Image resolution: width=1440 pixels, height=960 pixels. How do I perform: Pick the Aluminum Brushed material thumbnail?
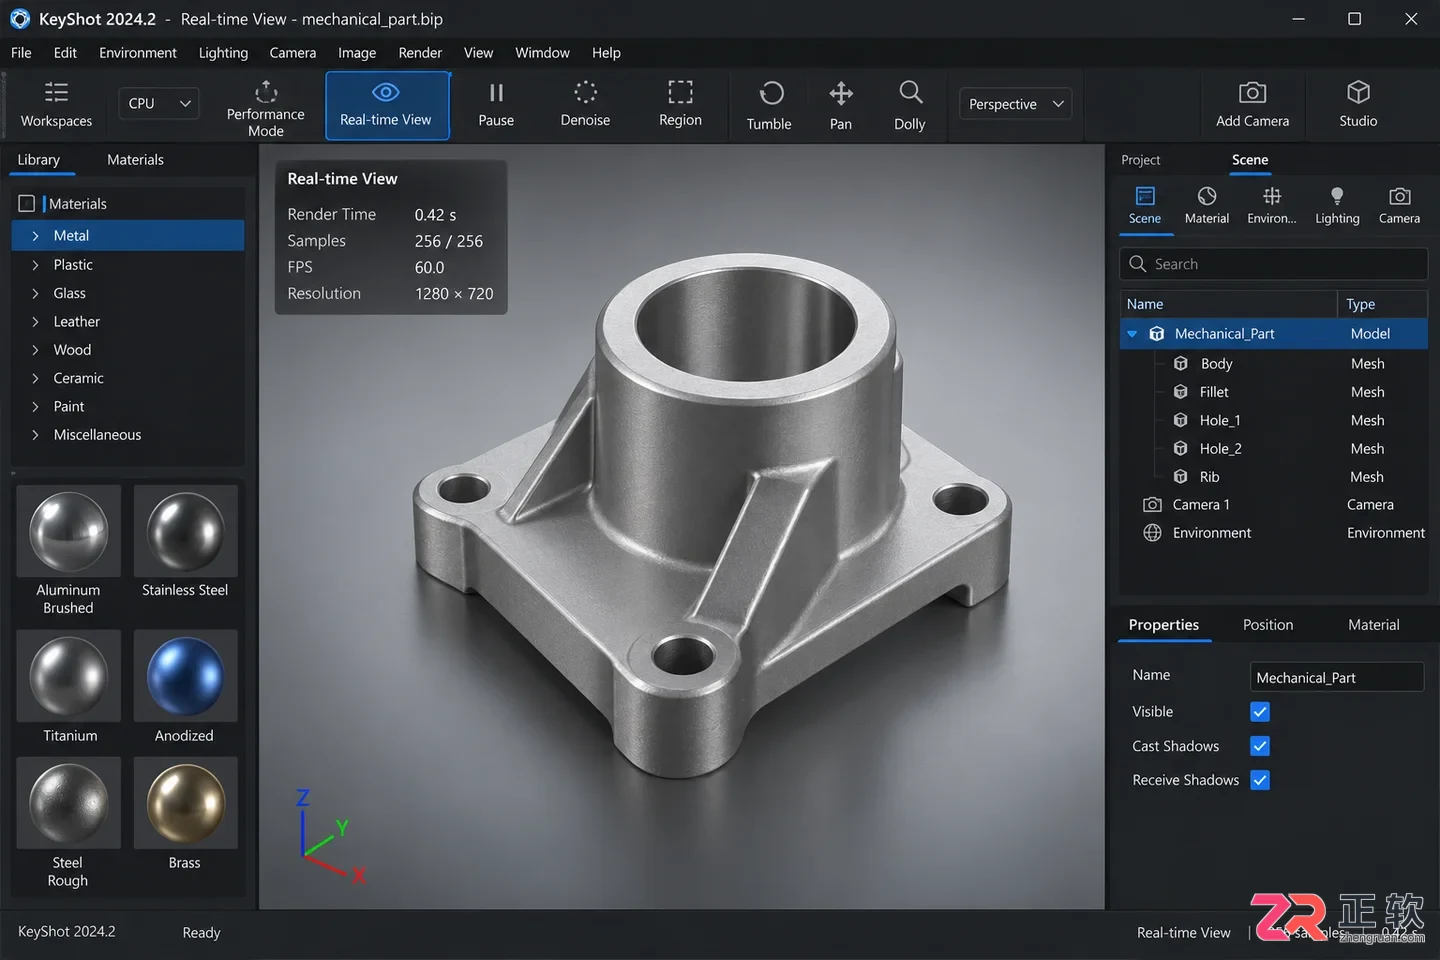[x=68, y=531]
